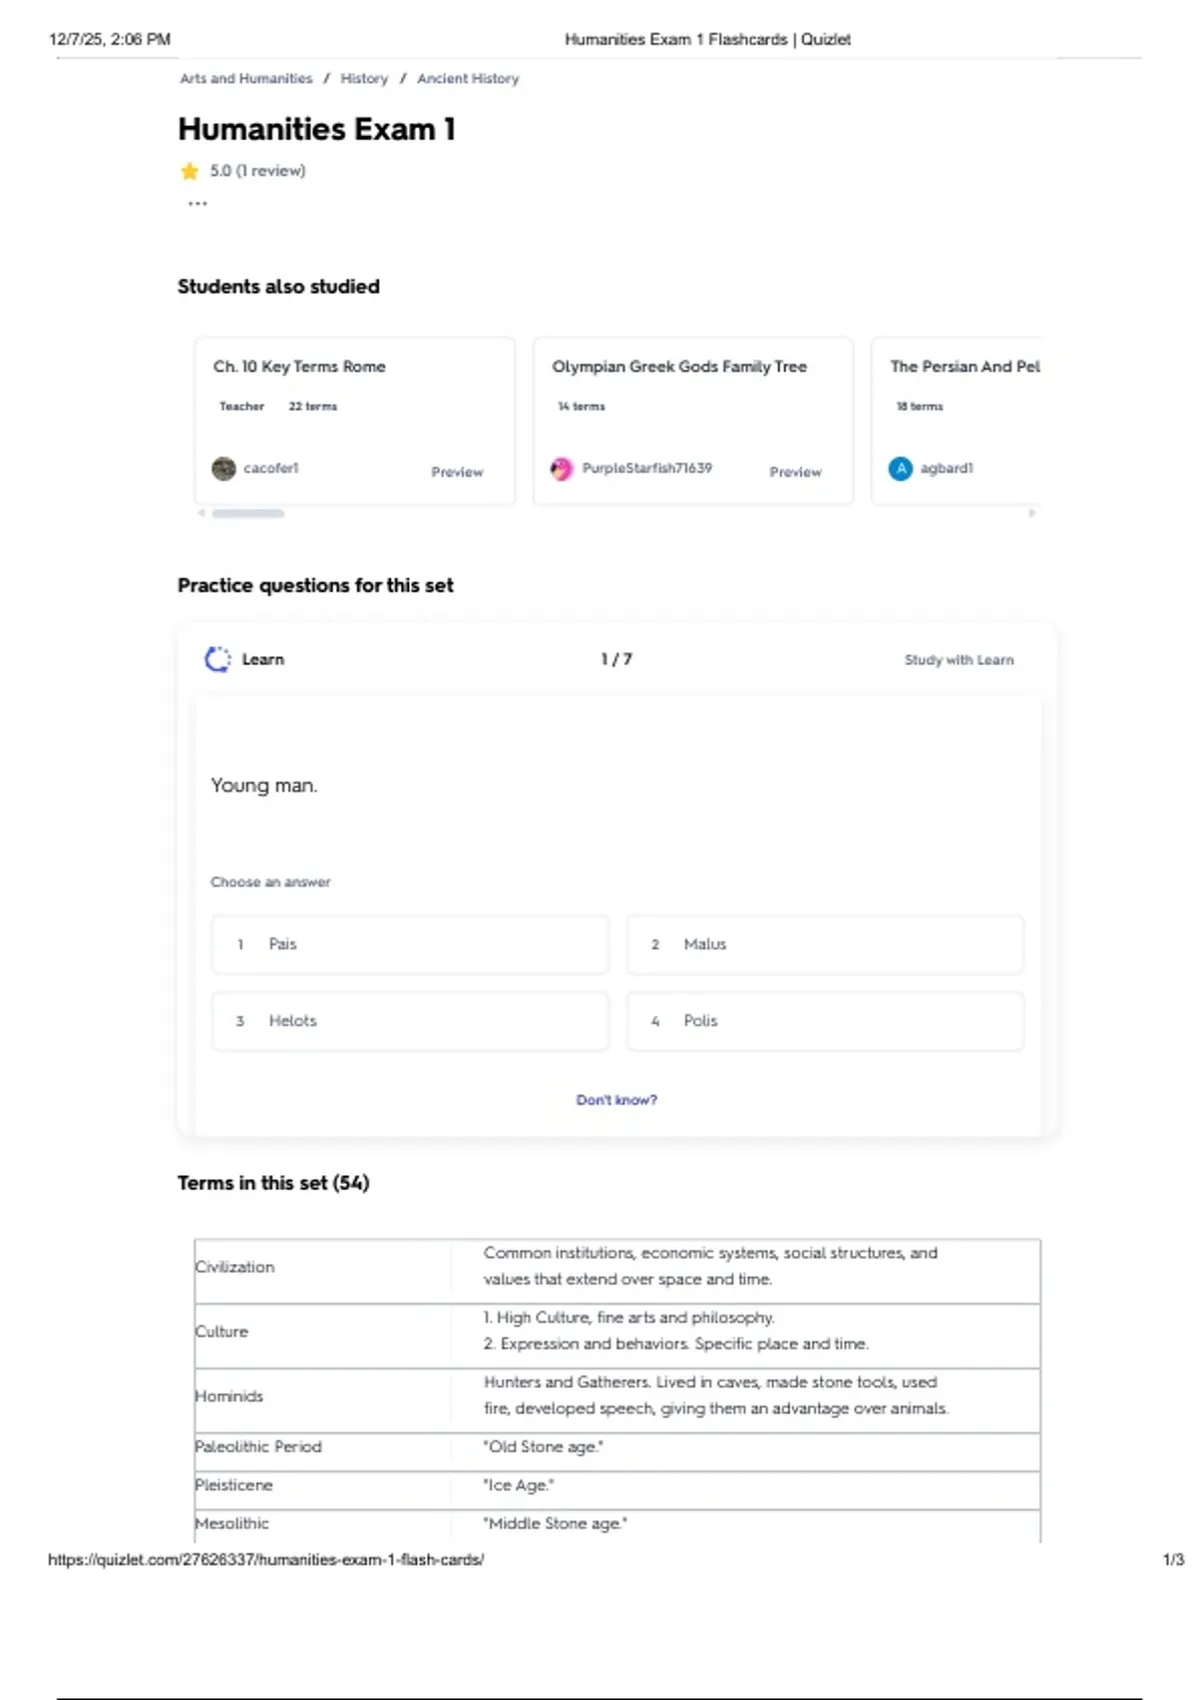Preview the Ch. 10 Key Terms Rome set
The image size is (1200, 1700).
457,472
